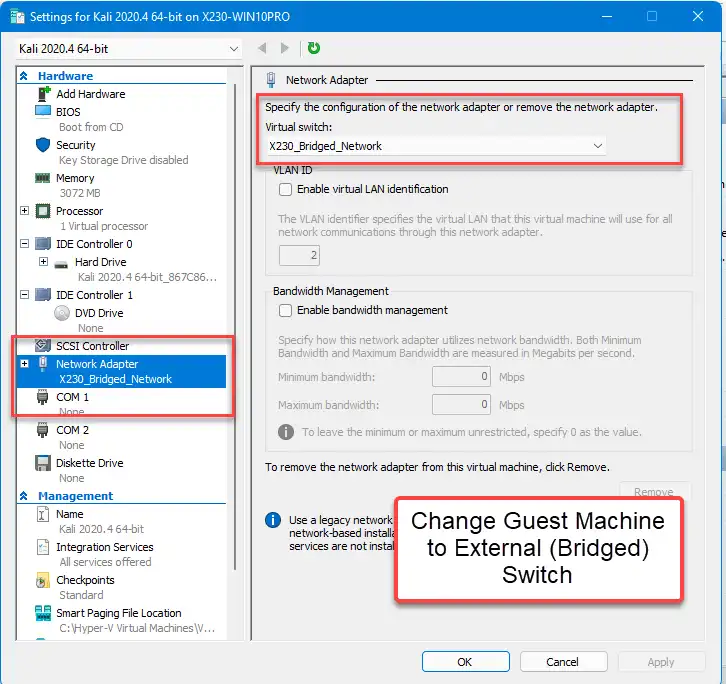Click the 'Standard' checkpoints value
Screen dimensions: 726x684
coord(81,595)
